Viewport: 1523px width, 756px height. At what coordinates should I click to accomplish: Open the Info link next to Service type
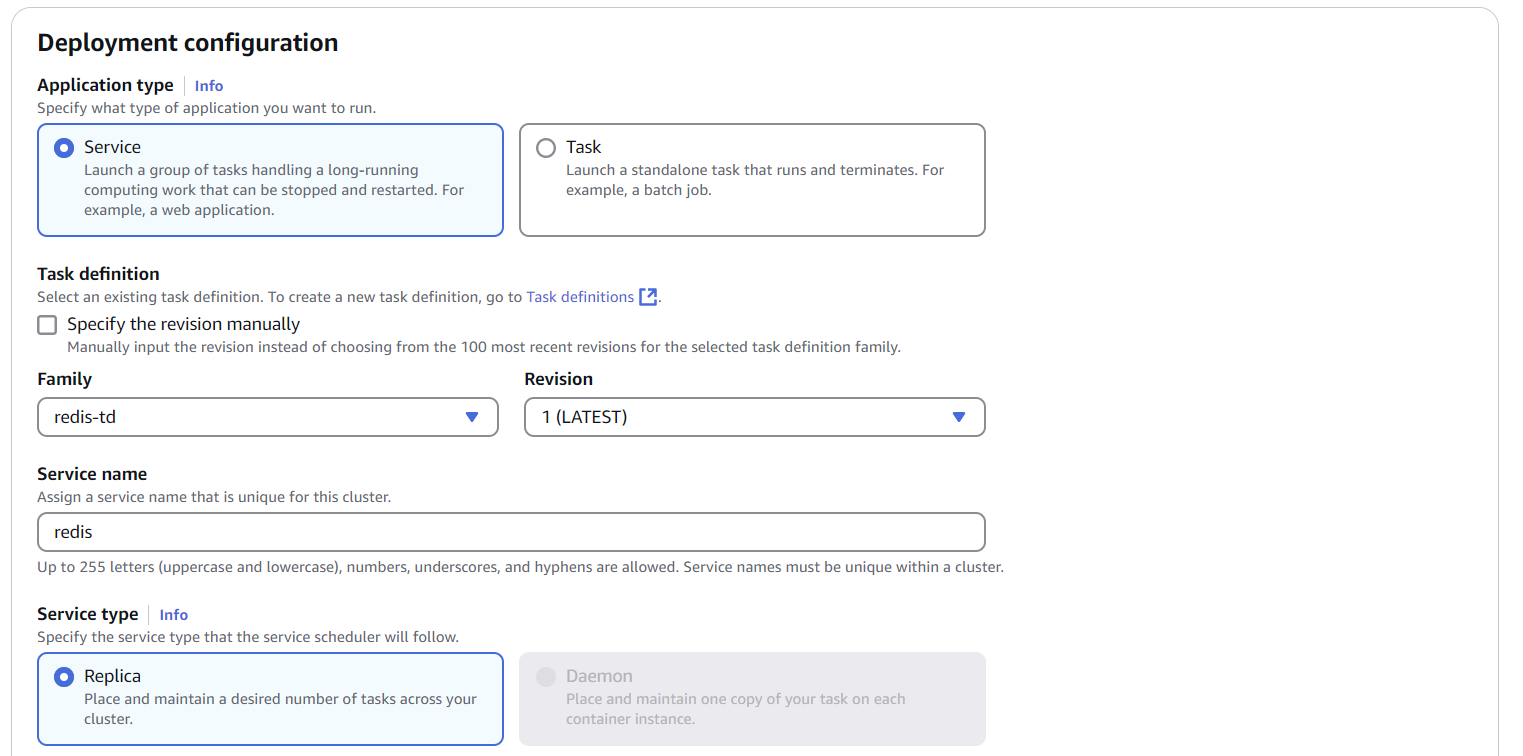point(174,615)
